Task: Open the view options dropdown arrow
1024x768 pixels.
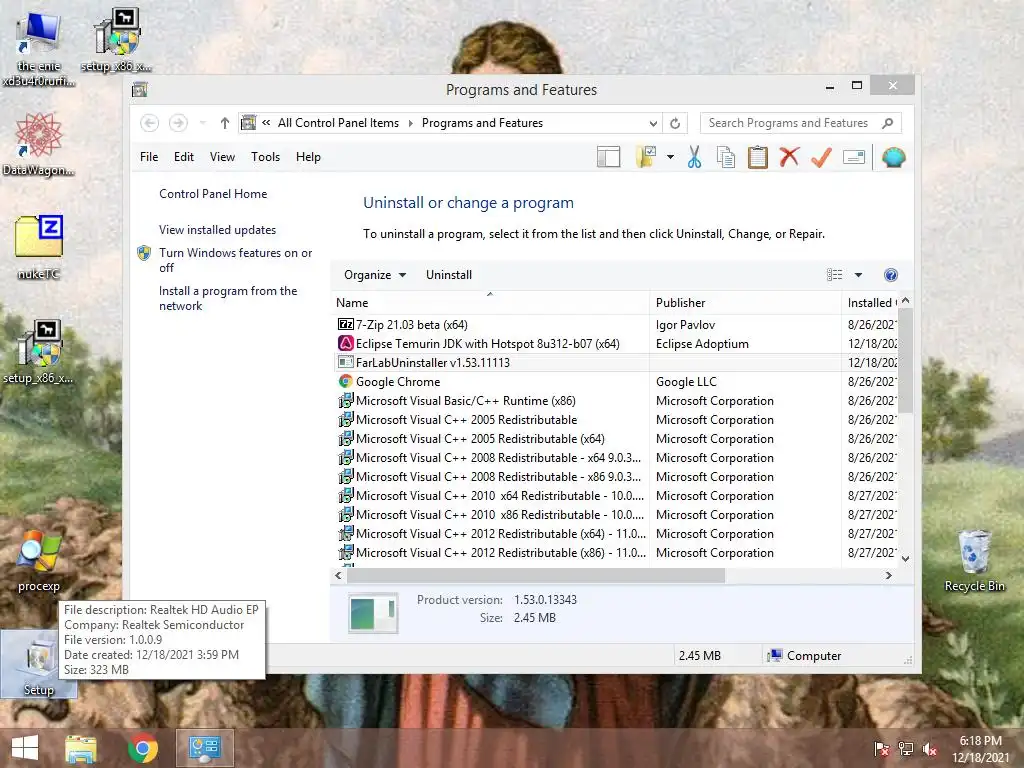Action: pos(858,275)
